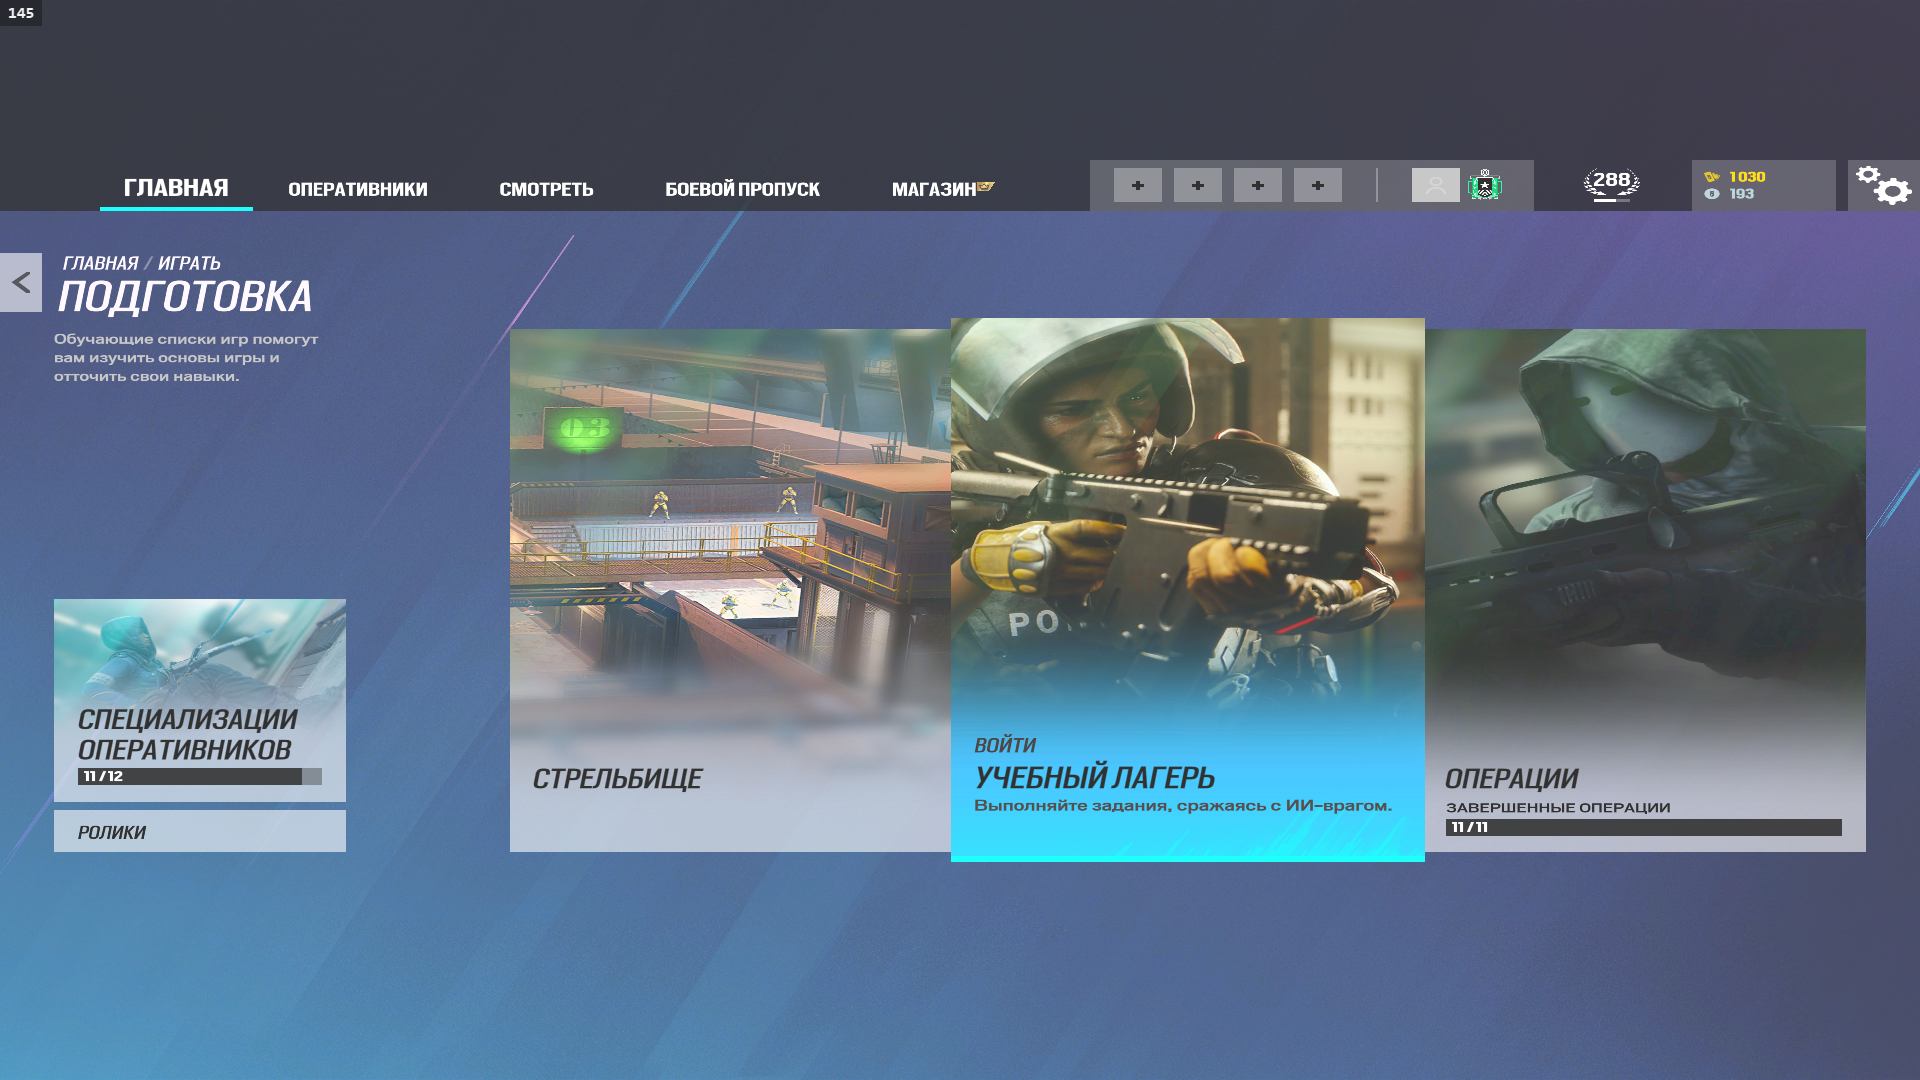The width and height of the screenshot is (1920, 1080).
Task: Open the player profile avatar
Action: click(1436, 185)
